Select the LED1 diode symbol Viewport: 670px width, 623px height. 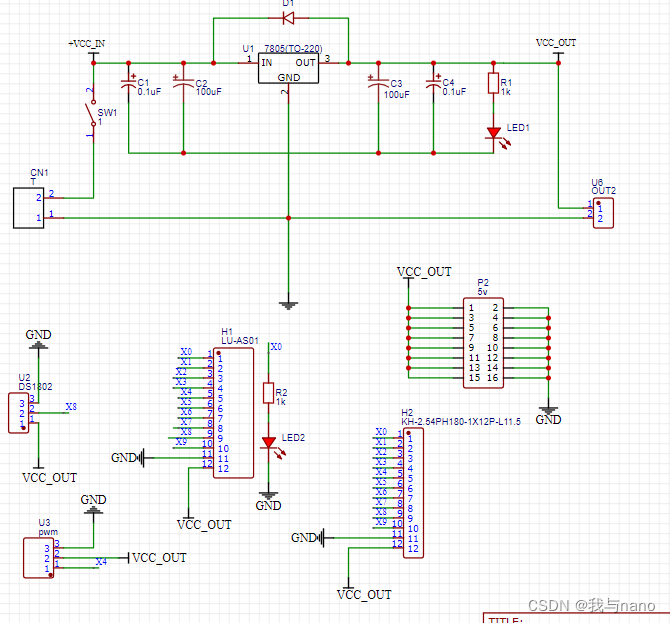coord(497,137)
